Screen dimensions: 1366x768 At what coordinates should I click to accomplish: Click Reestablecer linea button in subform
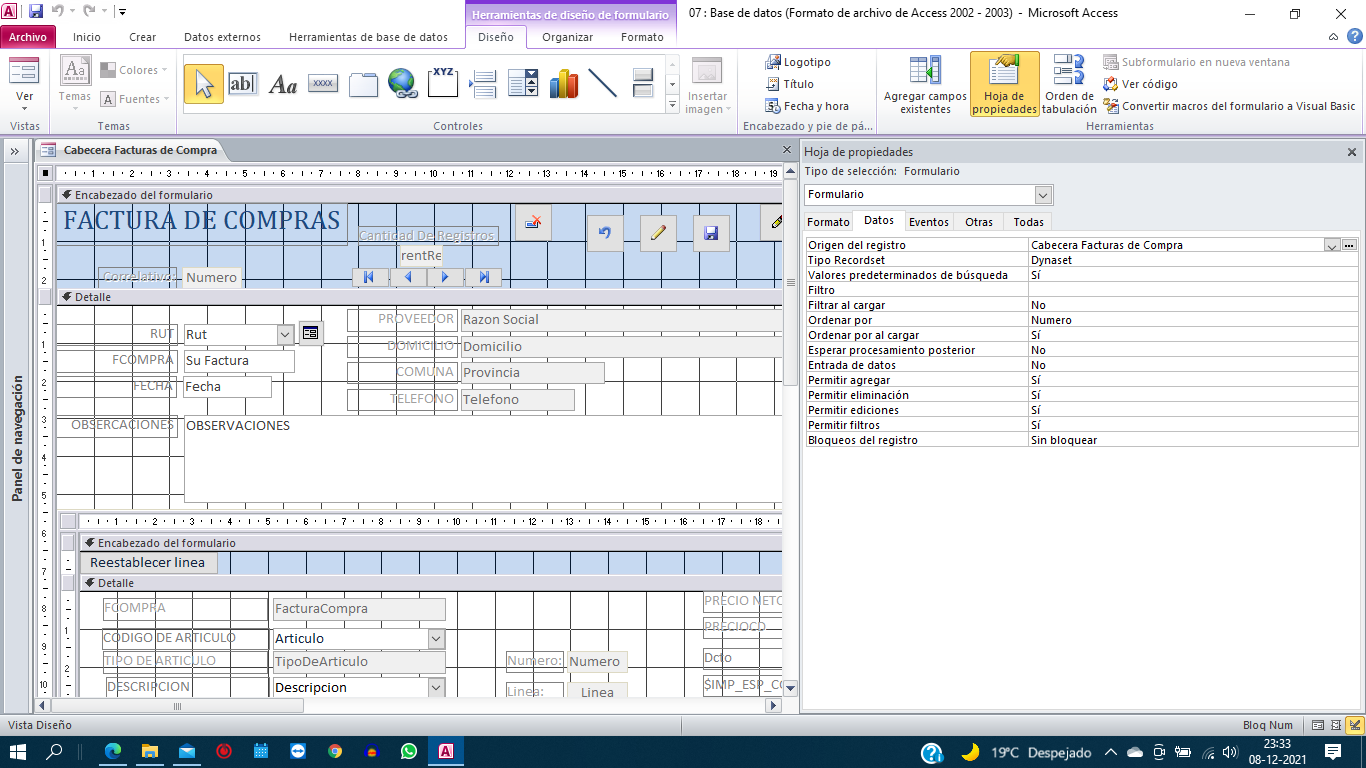(x=147, y=562)
